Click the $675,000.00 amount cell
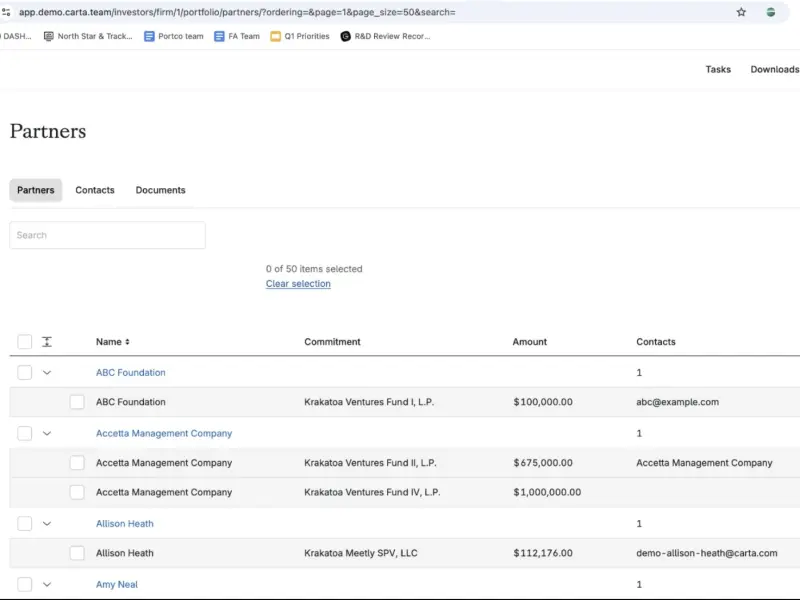Image resolution: width=800 pixels, height=600 pixels. pyautogui.click(x=543, y=463)
